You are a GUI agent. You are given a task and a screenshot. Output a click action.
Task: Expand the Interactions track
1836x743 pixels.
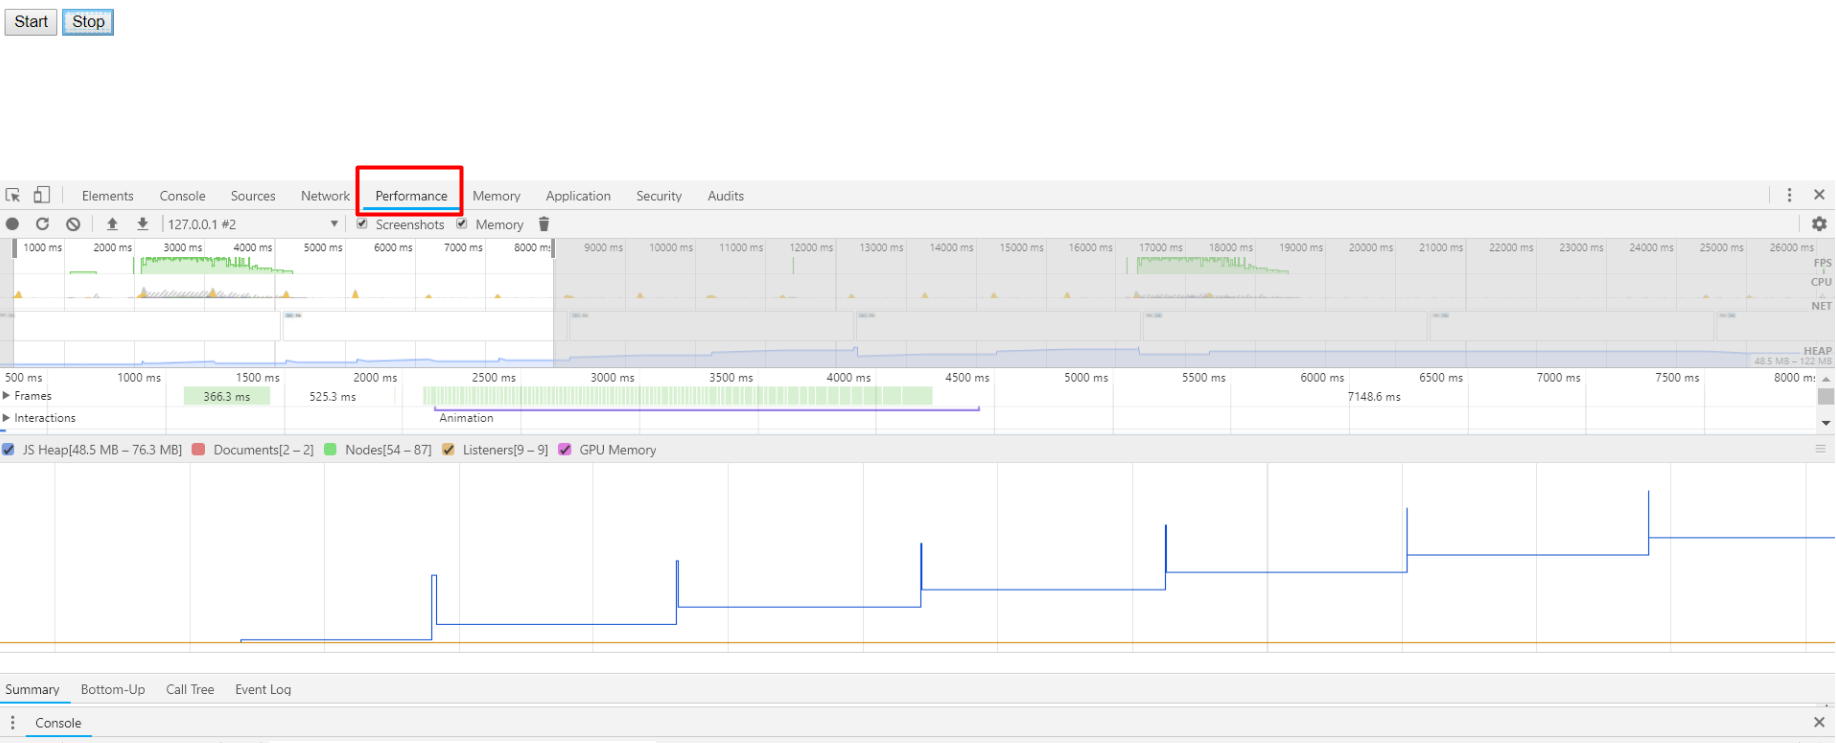(7, 418)
